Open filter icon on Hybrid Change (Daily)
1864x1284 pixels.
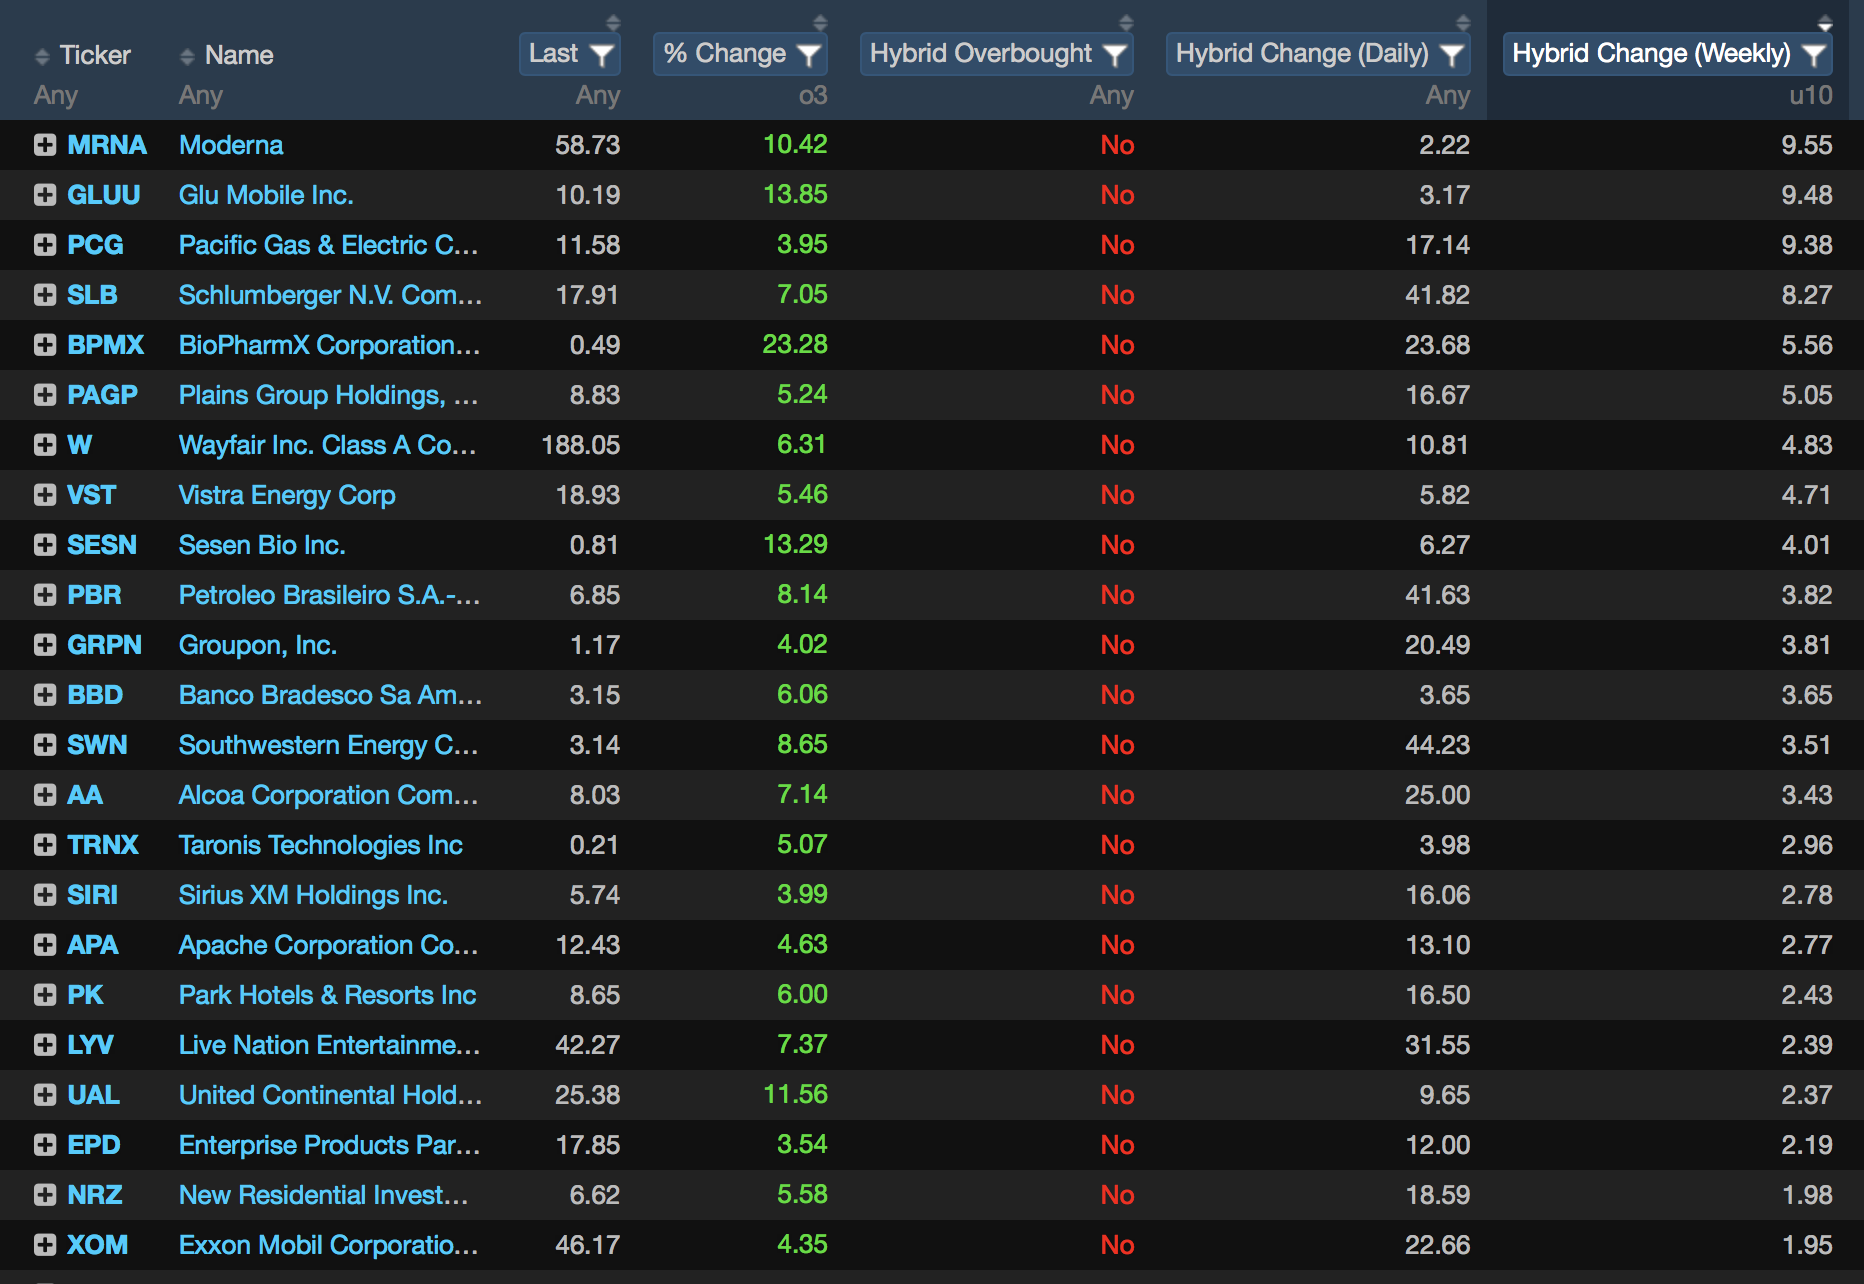point(1451,54)
